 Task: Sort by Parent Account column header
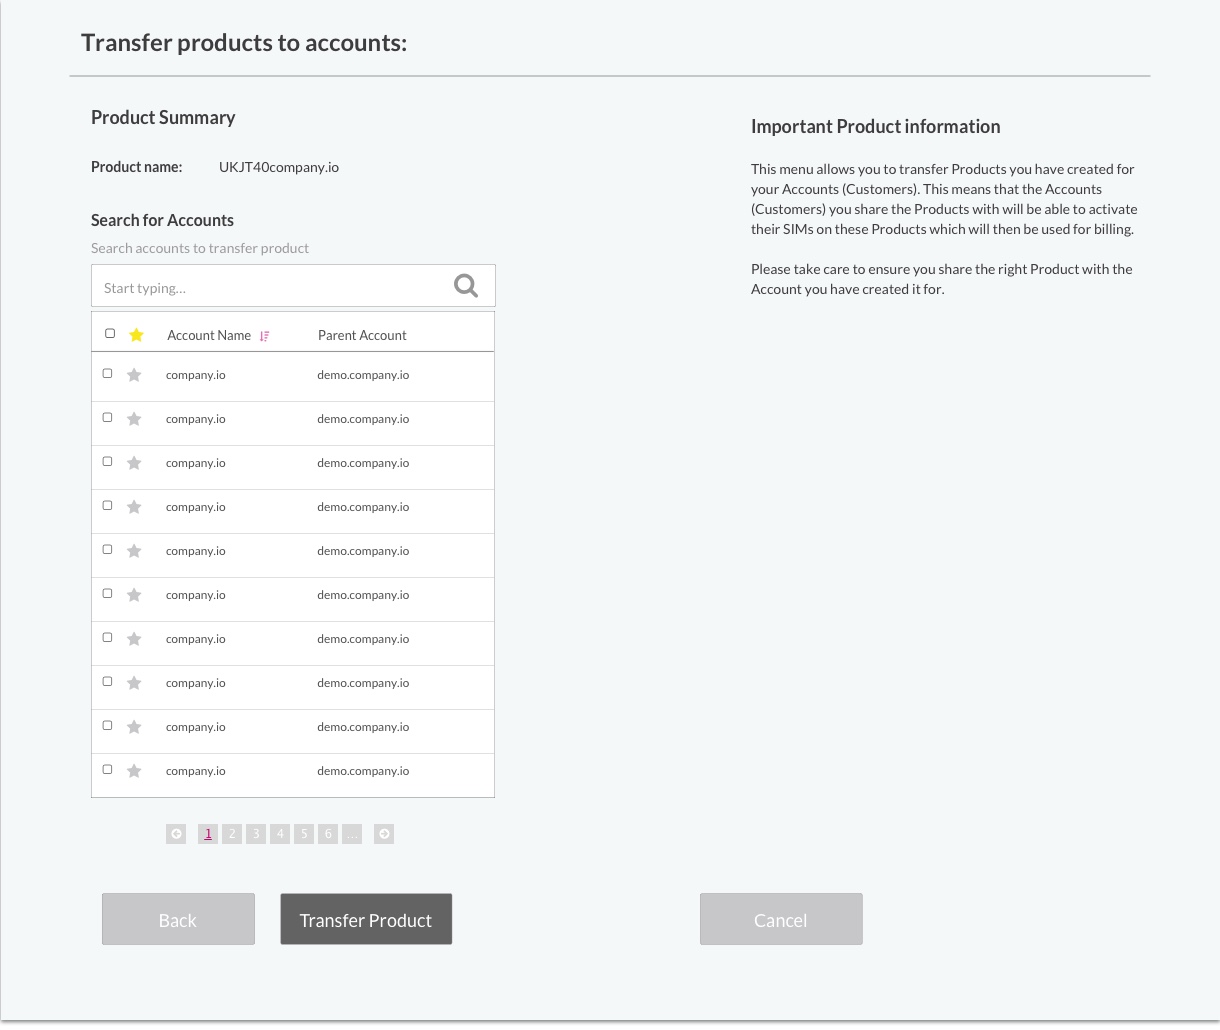[x=362, y=335]
